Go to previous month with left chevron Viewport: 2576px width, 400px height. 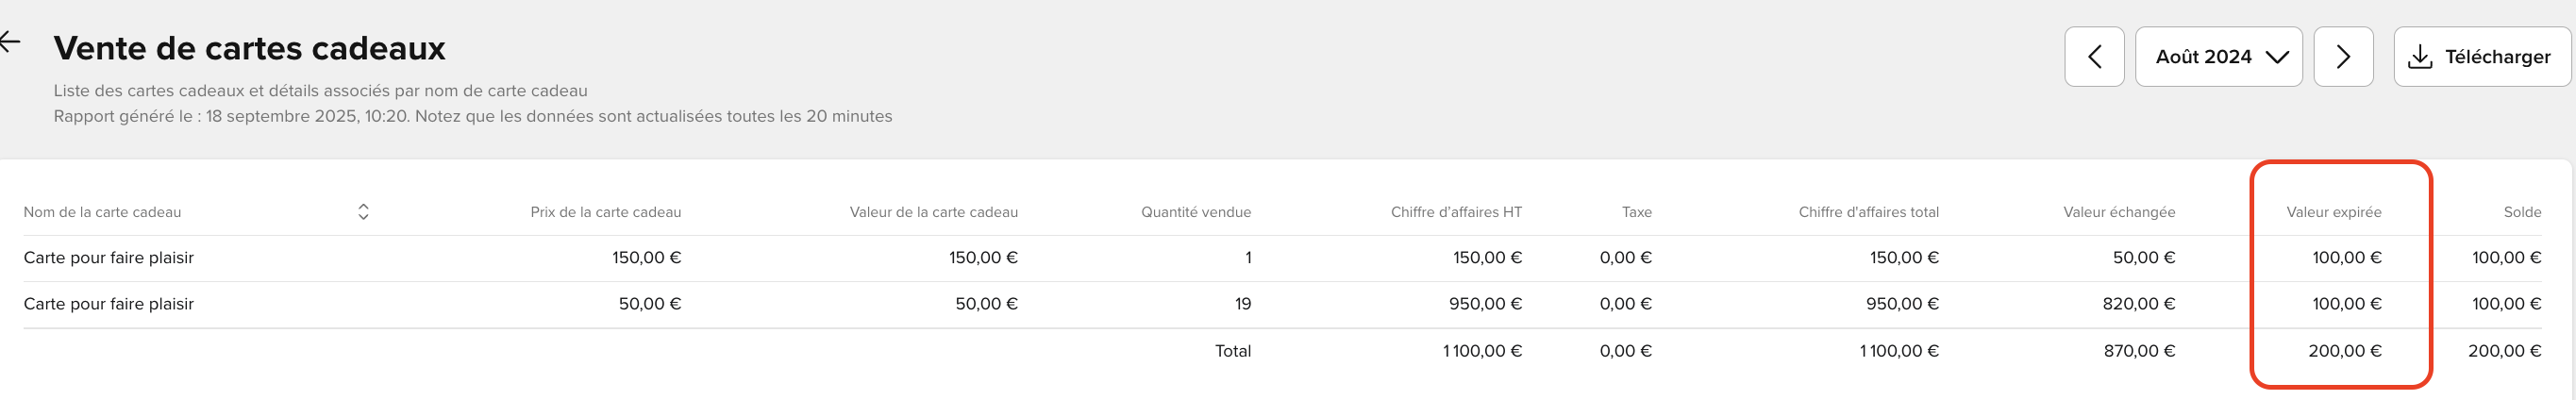tap(2094, 57)
